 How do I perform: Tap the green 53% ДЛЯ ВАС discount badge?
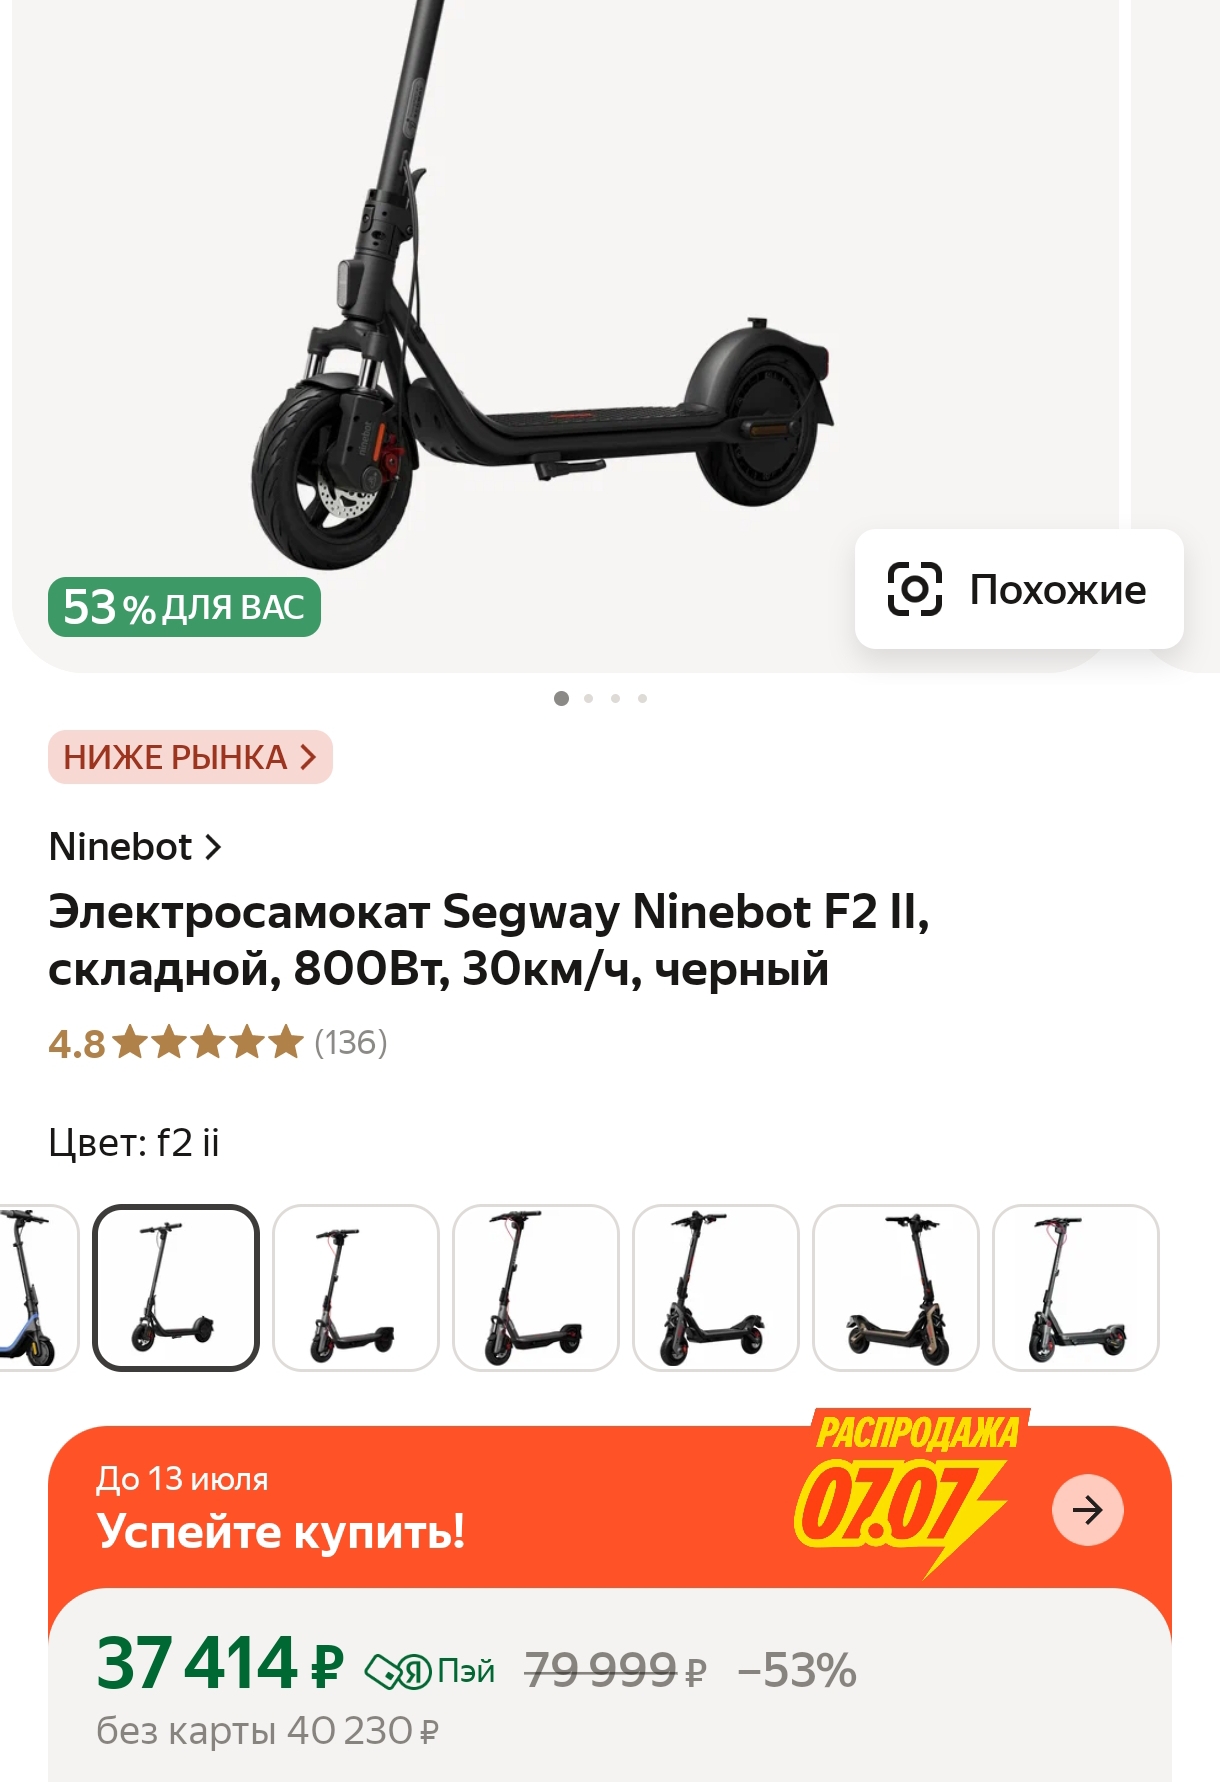tap(184, 607)
